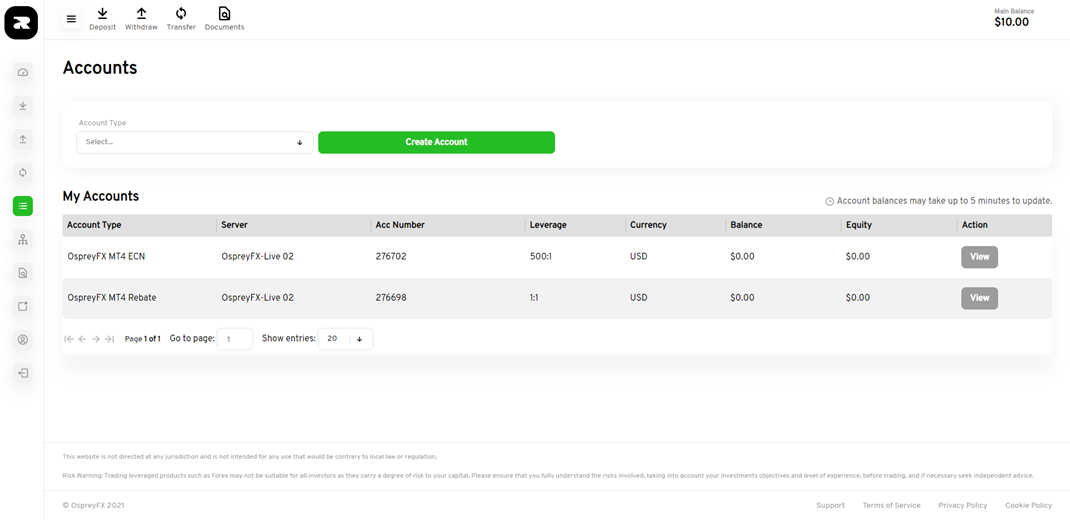
Task: Click the OspreyFX logo icon
Action: (21, 23)
